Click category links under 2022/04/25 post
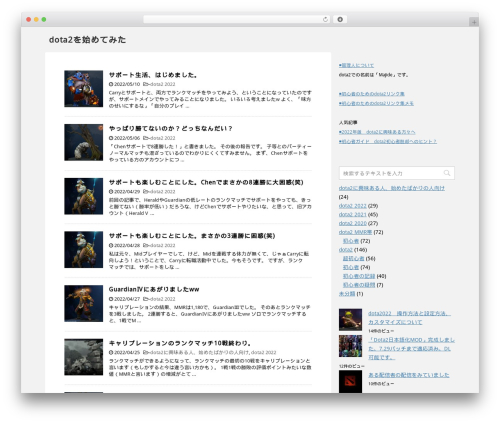Image resolution: width=500 pixels, height=423 pixels. pos(212,352)
